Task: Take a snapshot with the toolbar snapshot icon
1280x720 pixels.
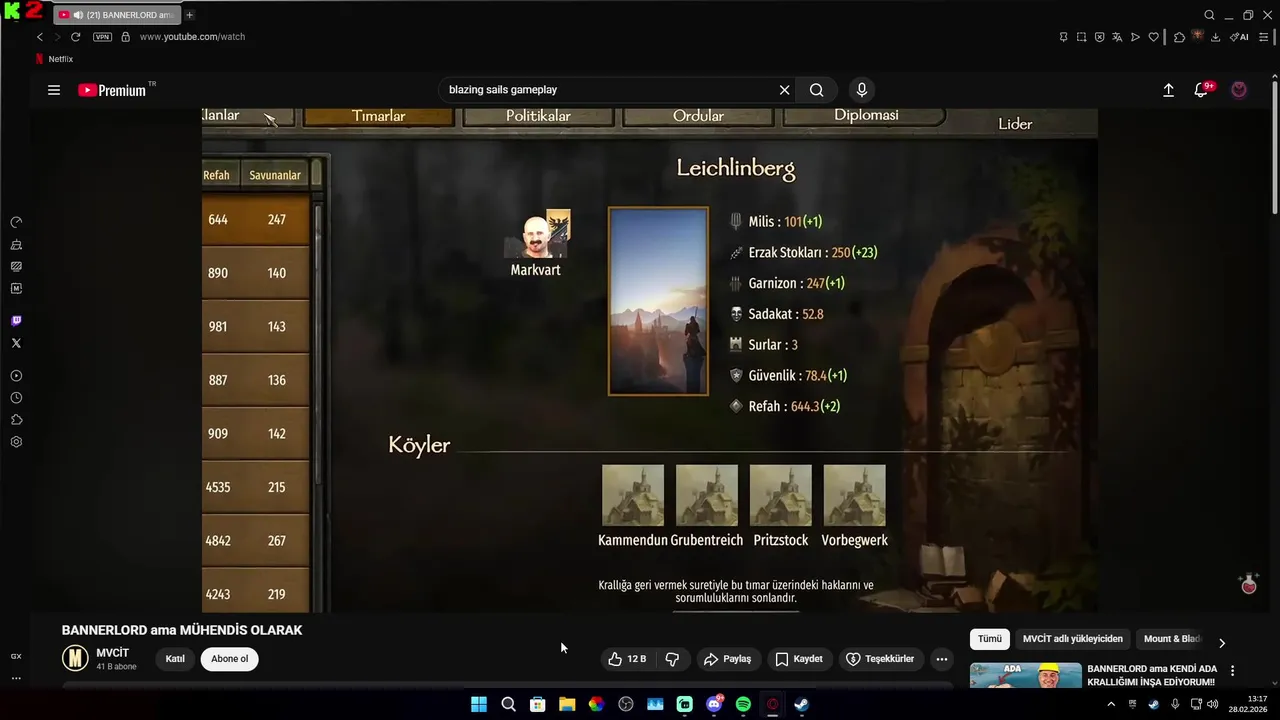Action: [x=1081, y=37]
